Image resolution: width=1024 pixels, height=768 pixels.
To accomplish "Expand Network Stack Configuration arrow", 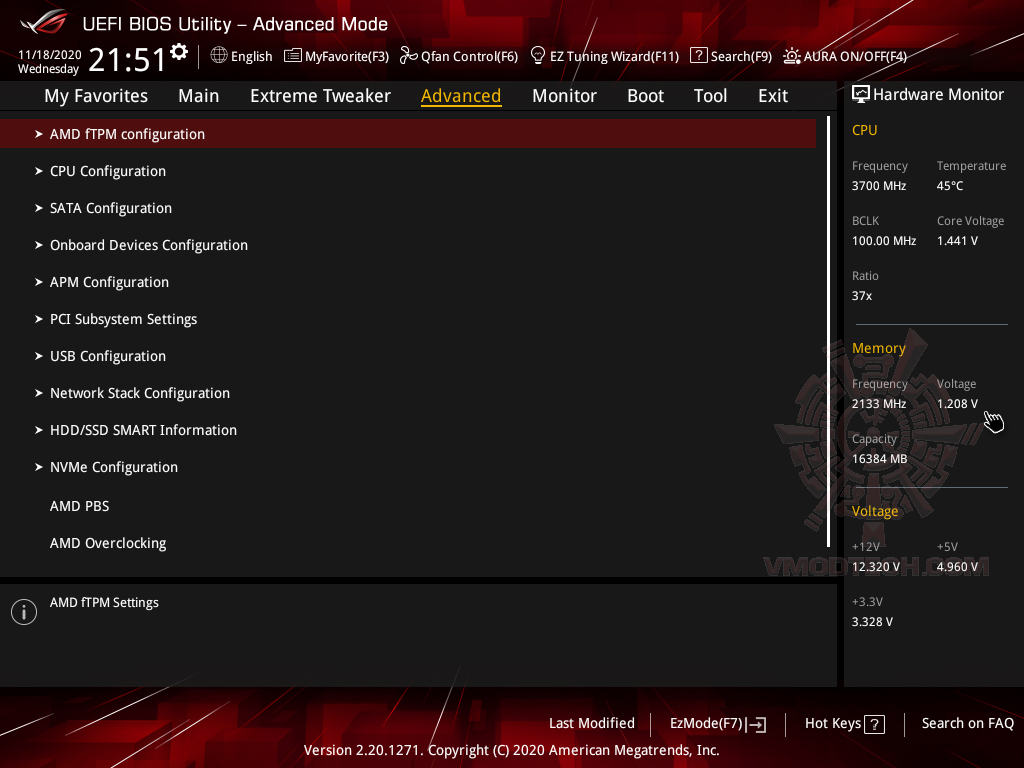I will pyautogui.click(x=39, y=393).
